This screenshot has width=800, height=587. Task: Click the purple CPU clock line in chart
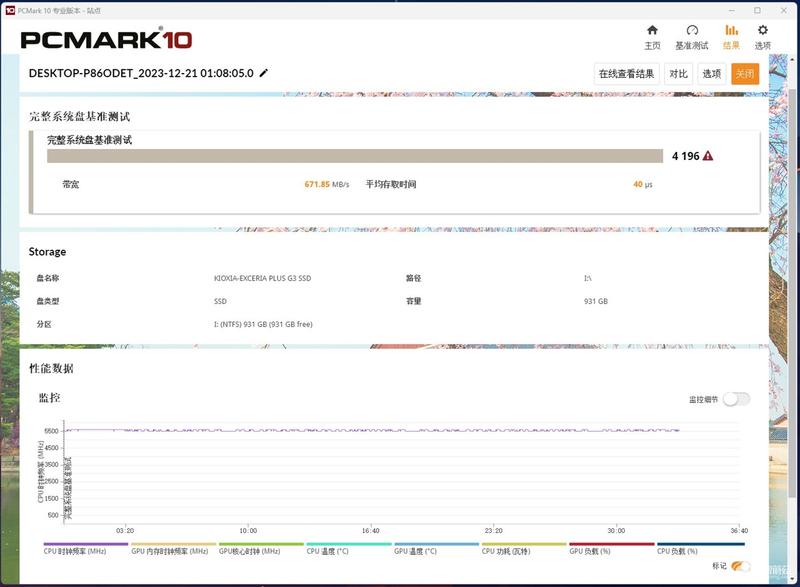(371, 430)
